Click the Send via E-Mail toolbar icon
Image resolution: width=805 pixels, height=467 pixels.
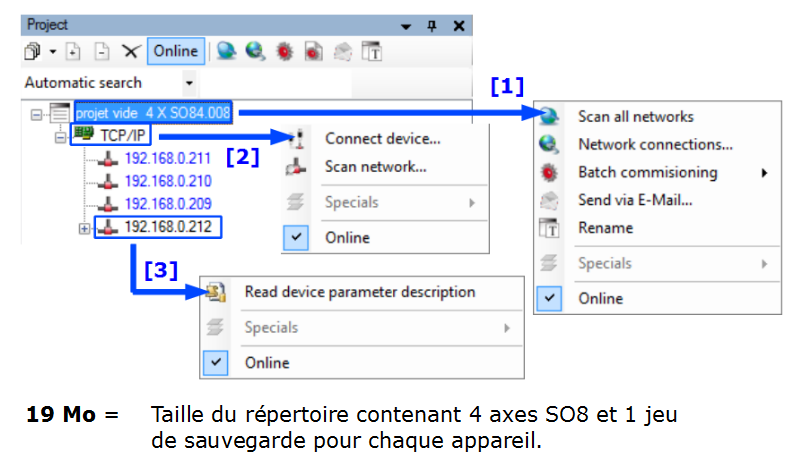point(341,50)
